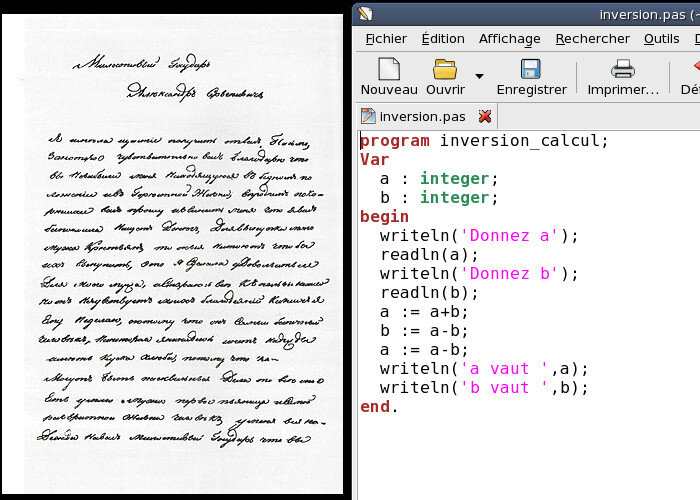This screenshot has width=700, height=500.
Task: Click the gedit application icon in the title bar
Action: 365,13
